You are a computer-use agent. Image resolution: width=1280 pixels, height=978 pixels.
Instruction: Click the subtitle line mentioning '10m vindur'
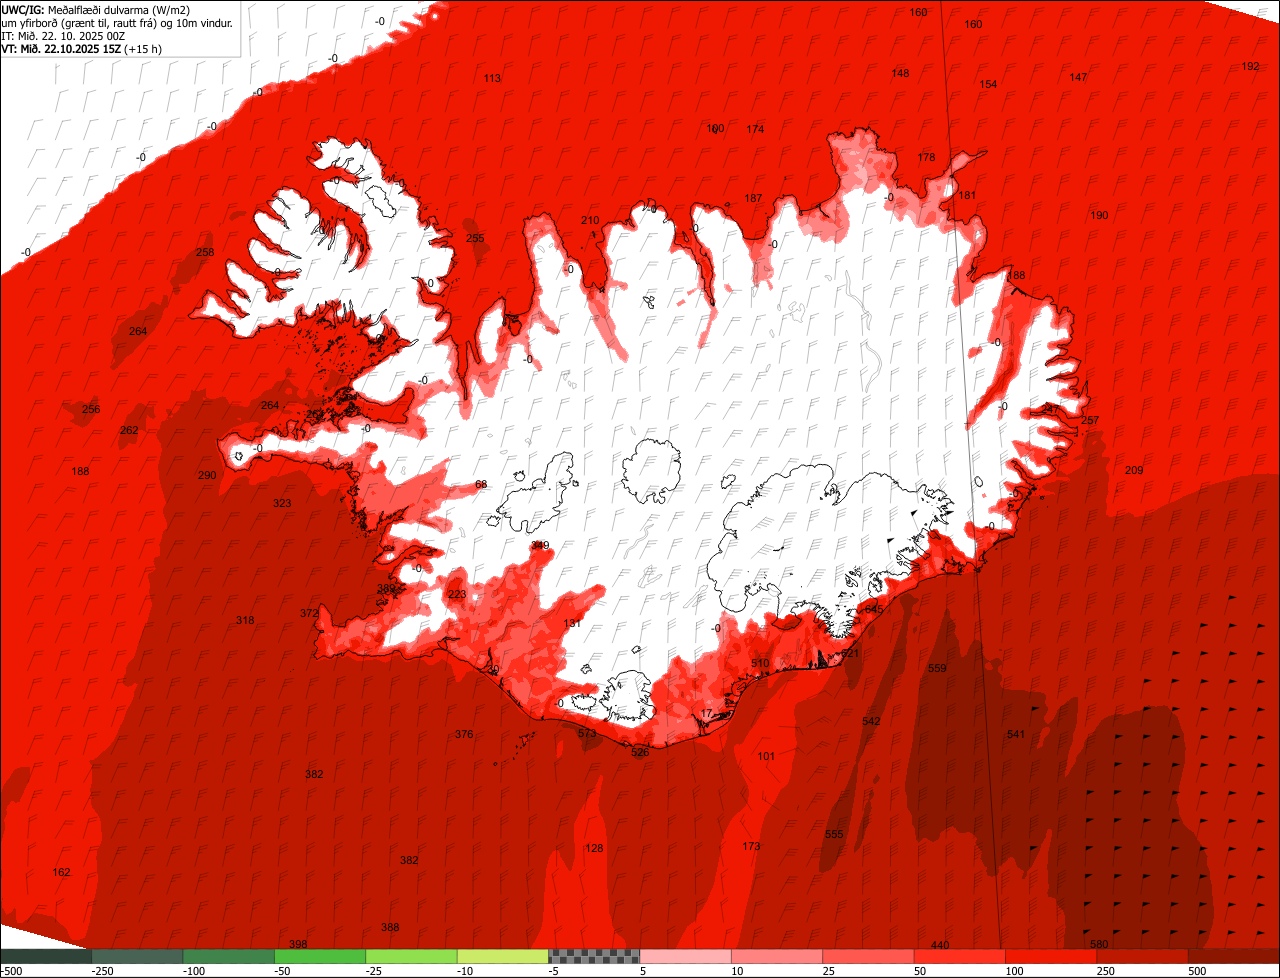[117, 23]
